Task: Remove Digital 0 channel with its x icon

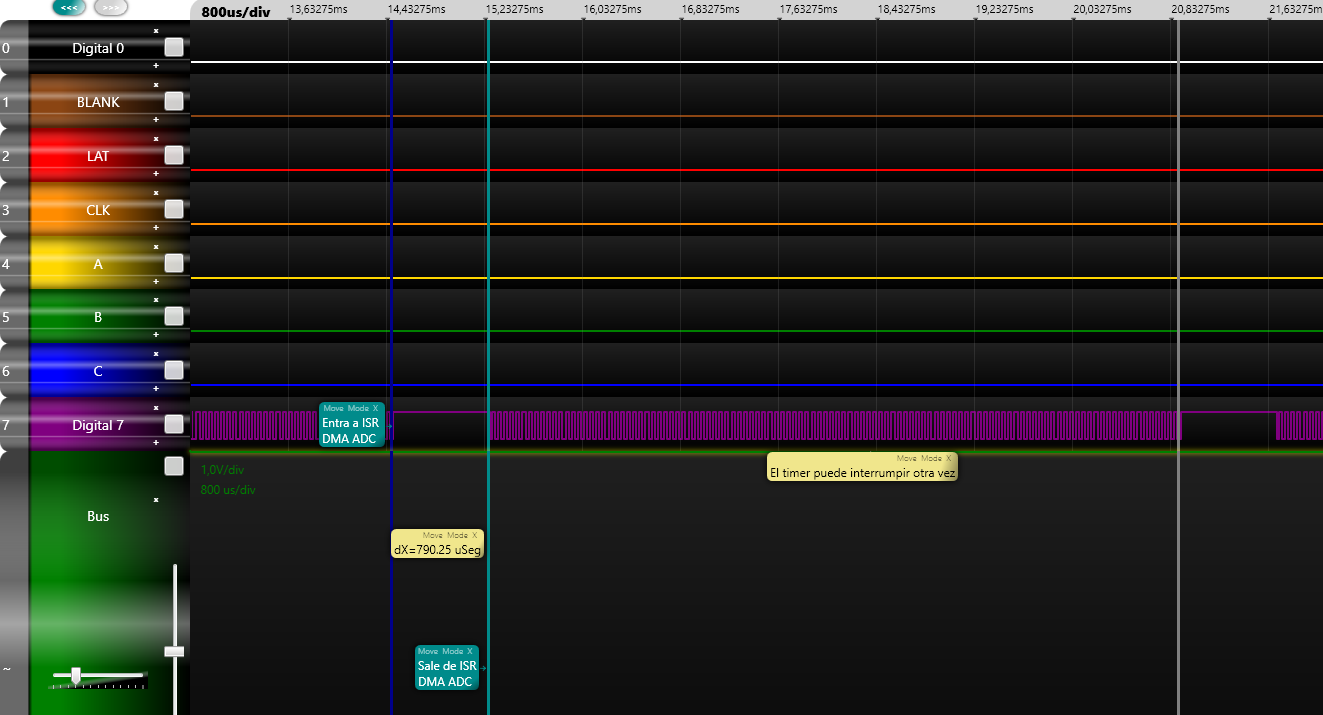Action: [x=156, y=31]
